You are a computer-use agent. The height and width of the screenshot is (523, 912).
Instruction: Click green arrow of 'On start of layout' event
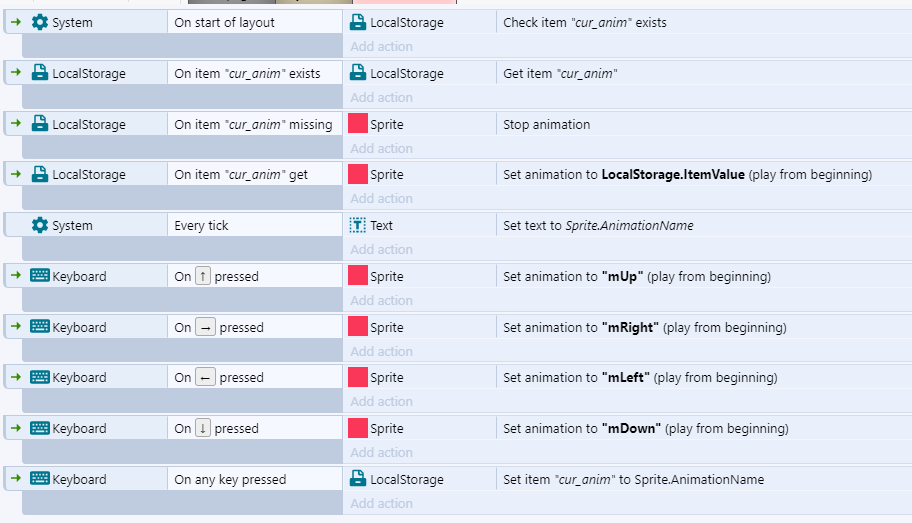pos(16,22)
